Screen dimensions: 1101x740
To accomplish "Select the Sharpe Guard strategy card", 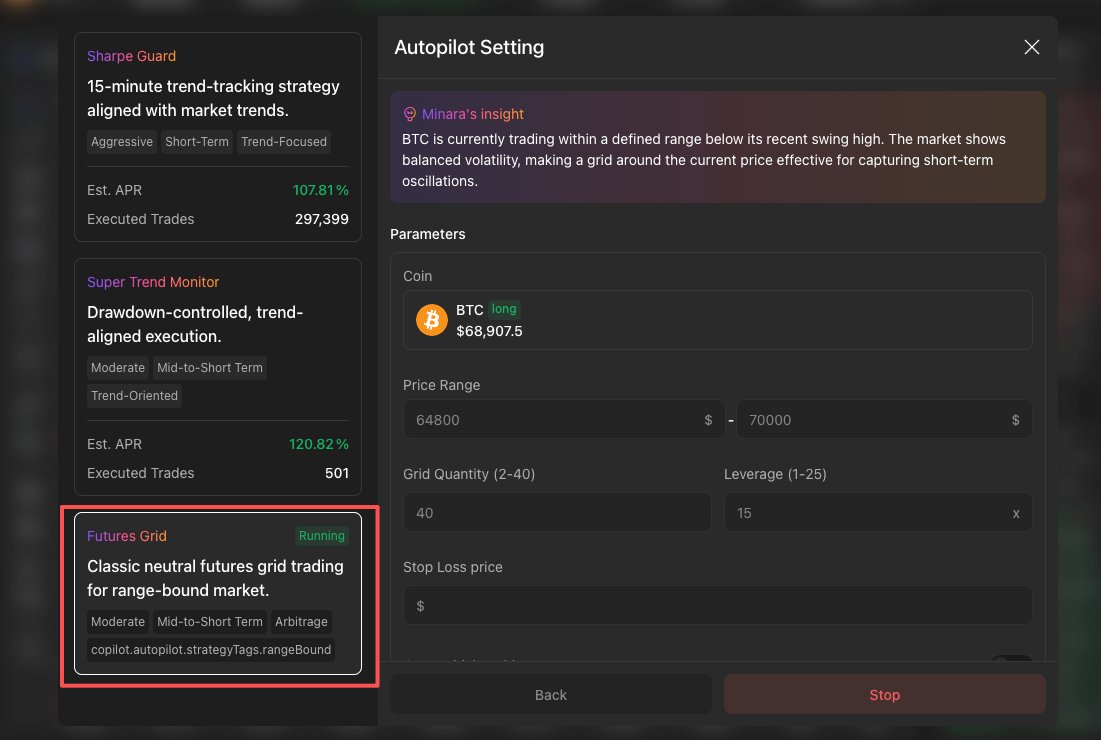I will (218, 137).
